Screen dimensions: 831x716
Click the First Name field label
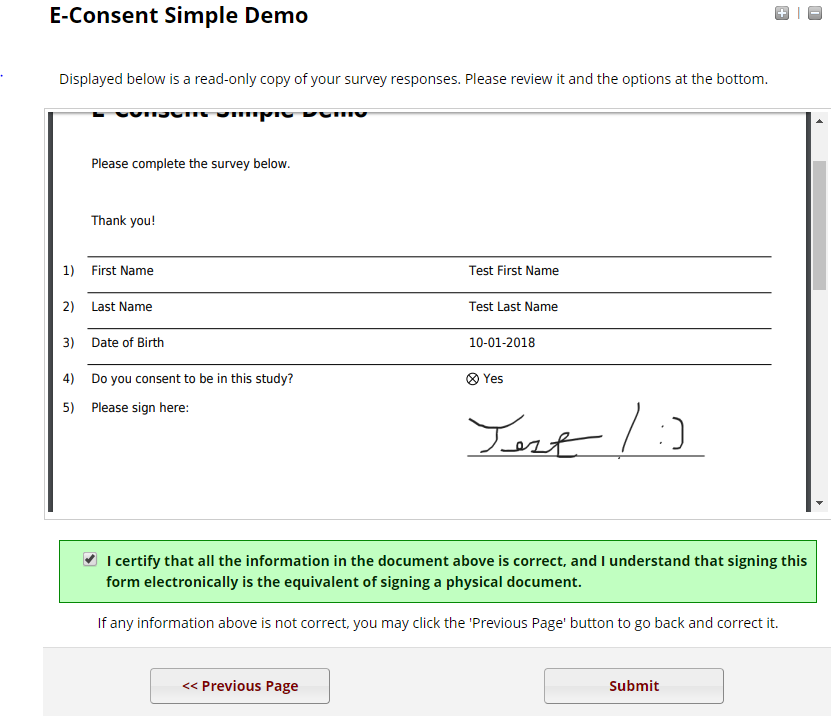122,271
